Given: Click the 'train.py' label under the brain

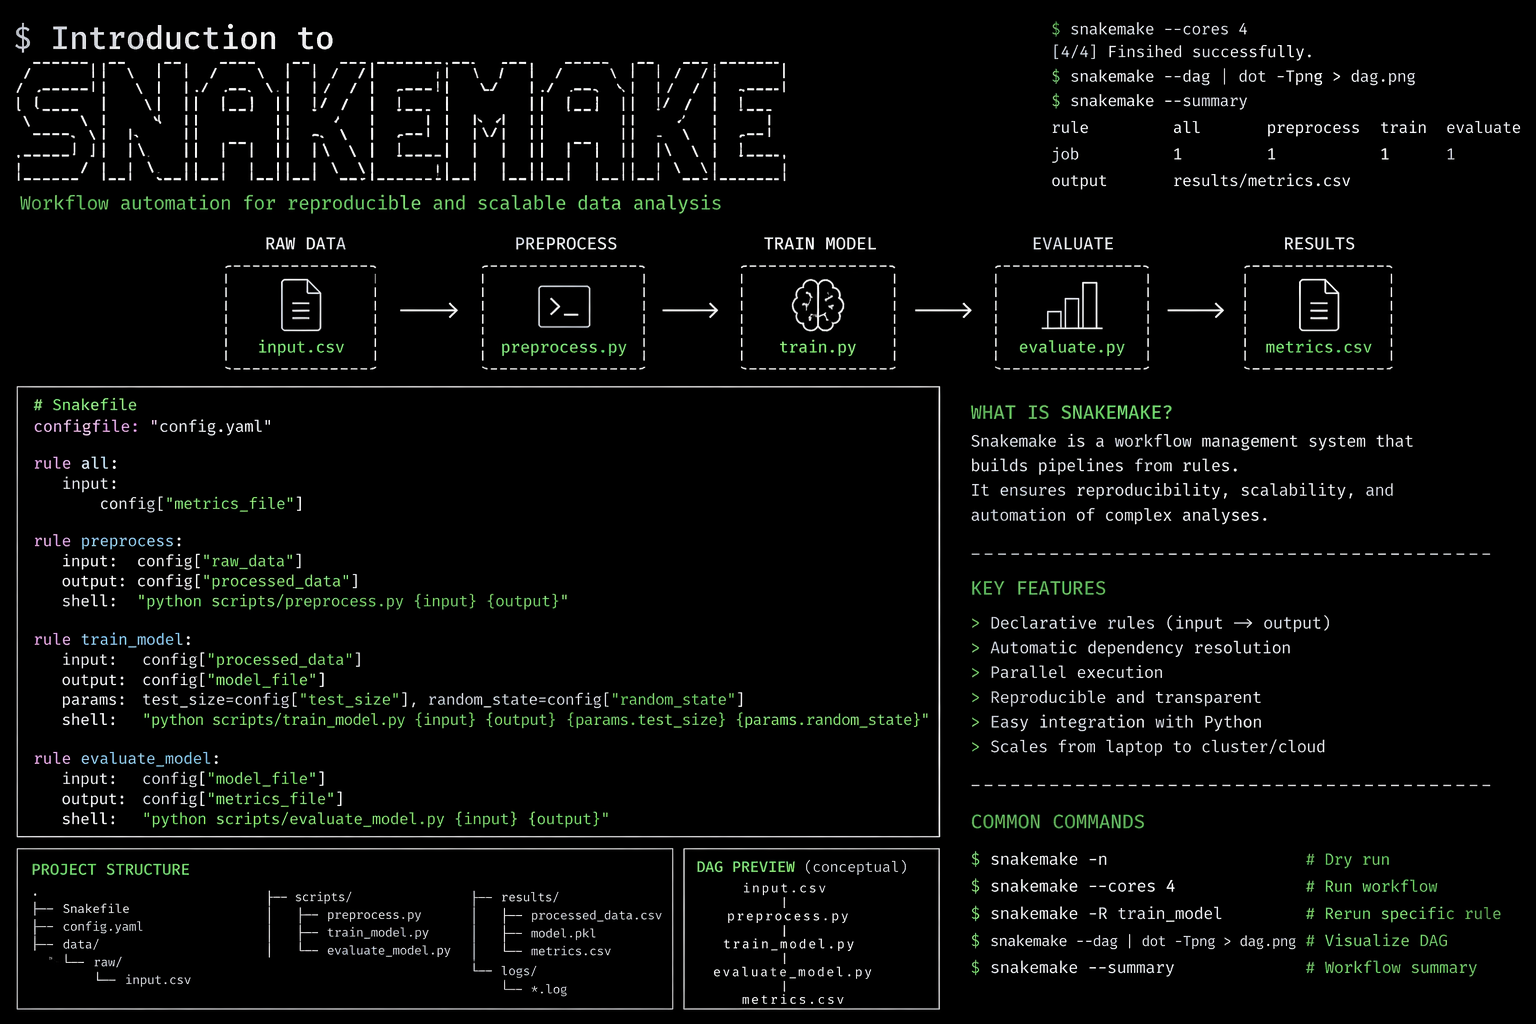Looking at the screenshot, I should (818, 347).
